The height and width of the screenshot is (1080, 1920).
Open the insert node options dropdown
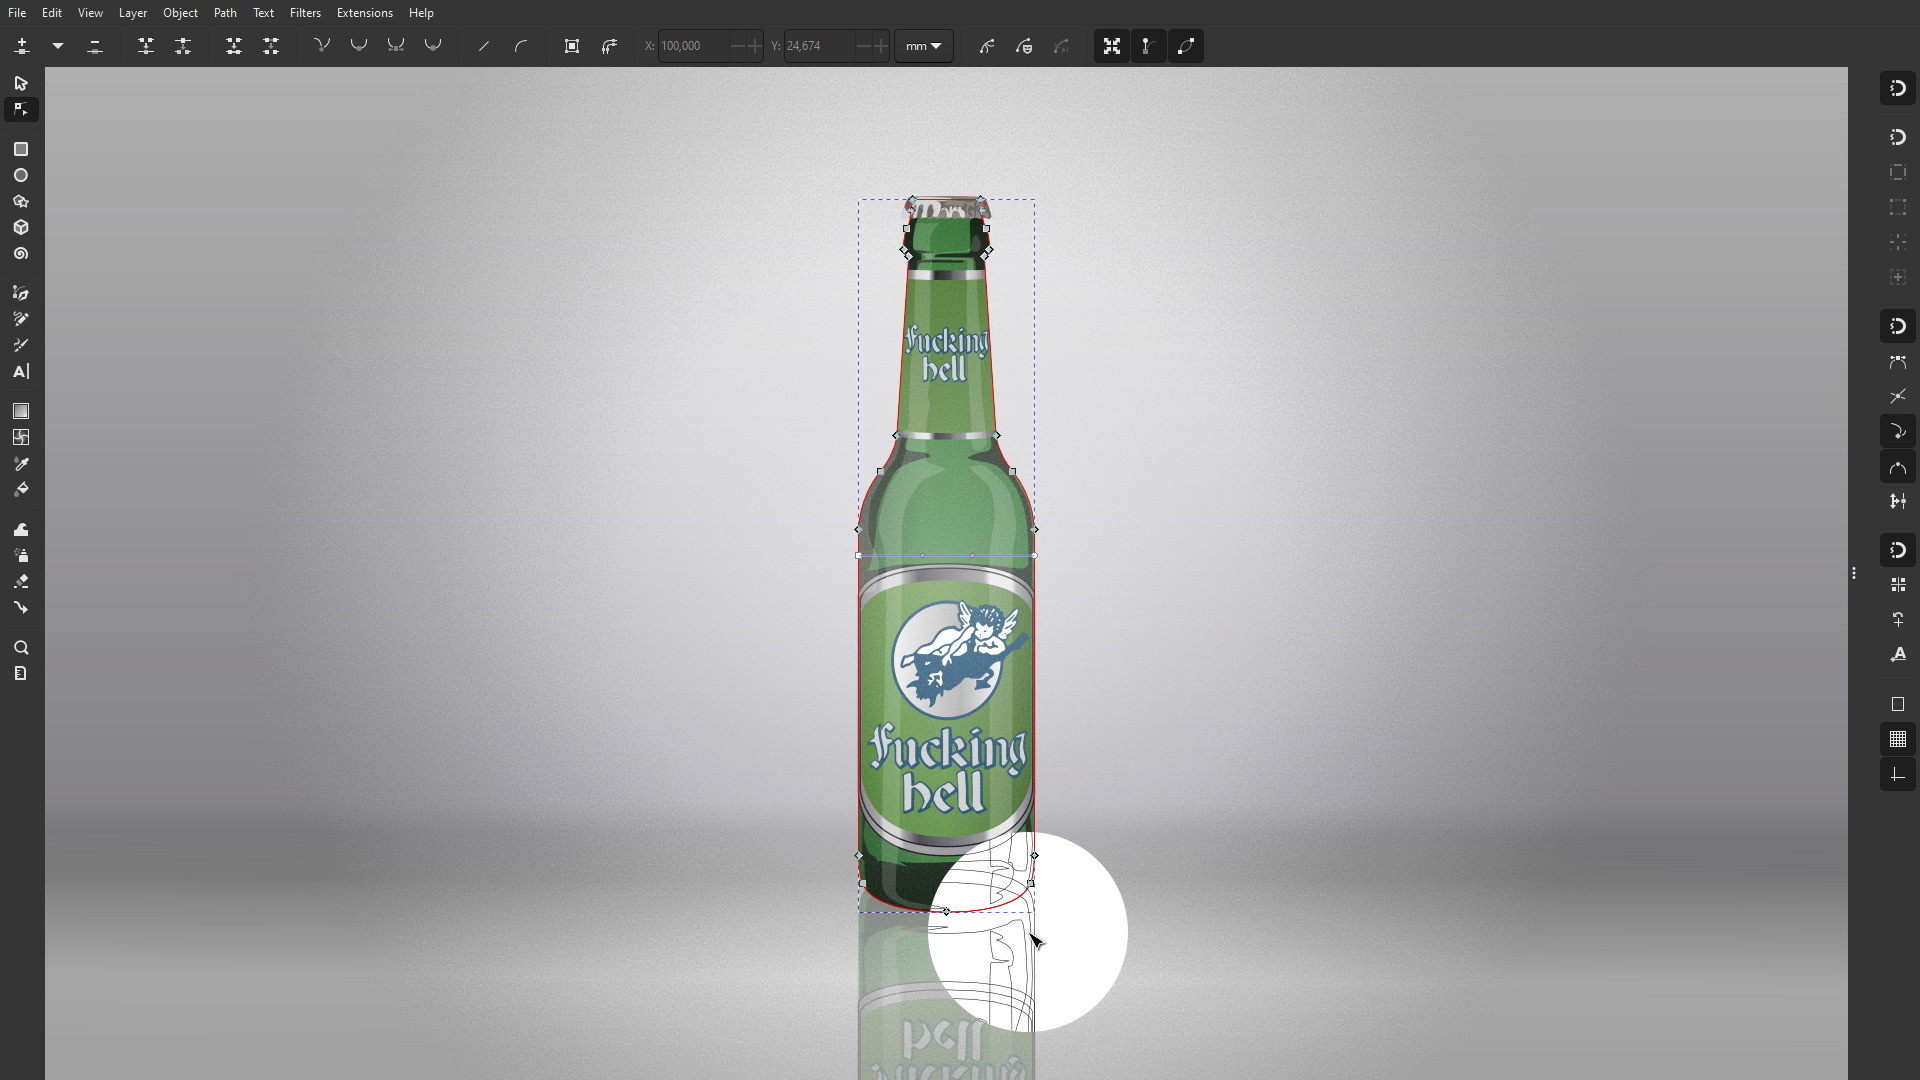coord(58,46)
